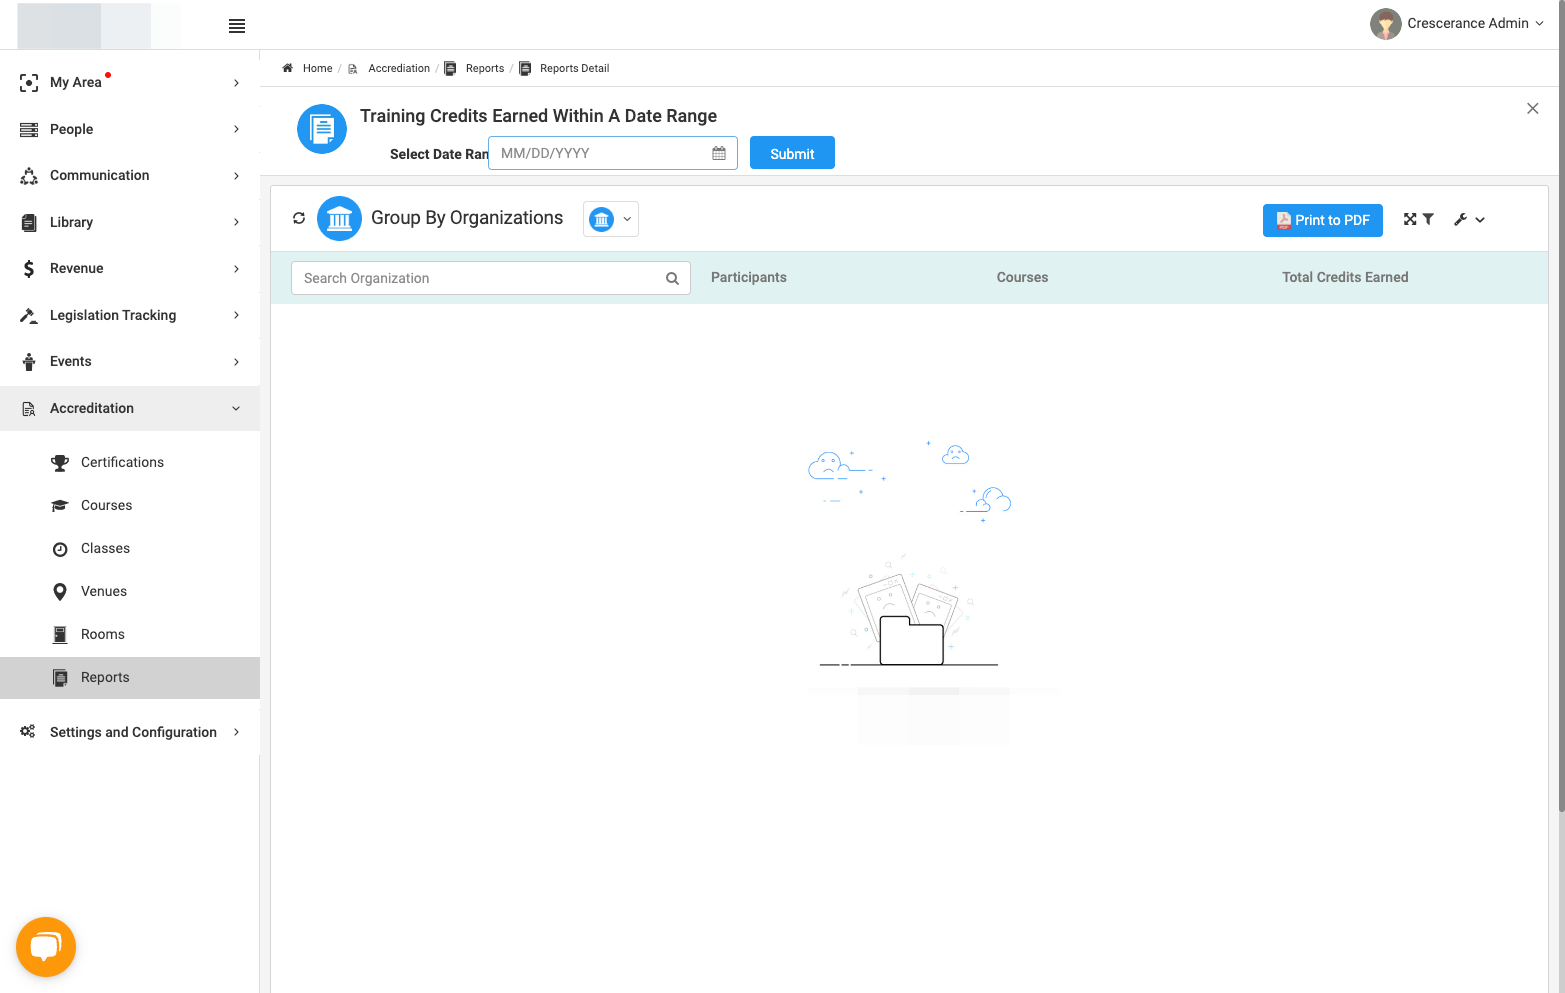Click the Participants column header
Viewport: 1565px width, 993px height.
[749, 277]
